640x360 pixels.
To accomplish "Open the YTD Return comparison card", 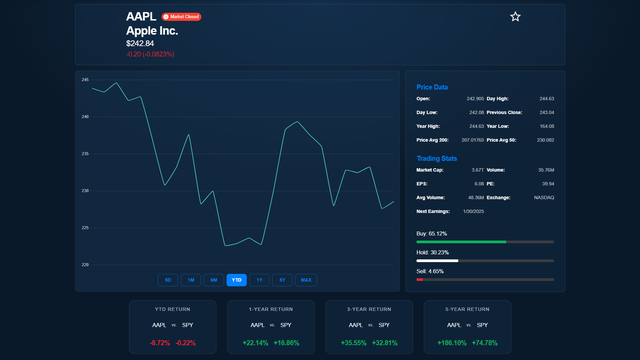I will pyautogui.click(x=173, y=327).
